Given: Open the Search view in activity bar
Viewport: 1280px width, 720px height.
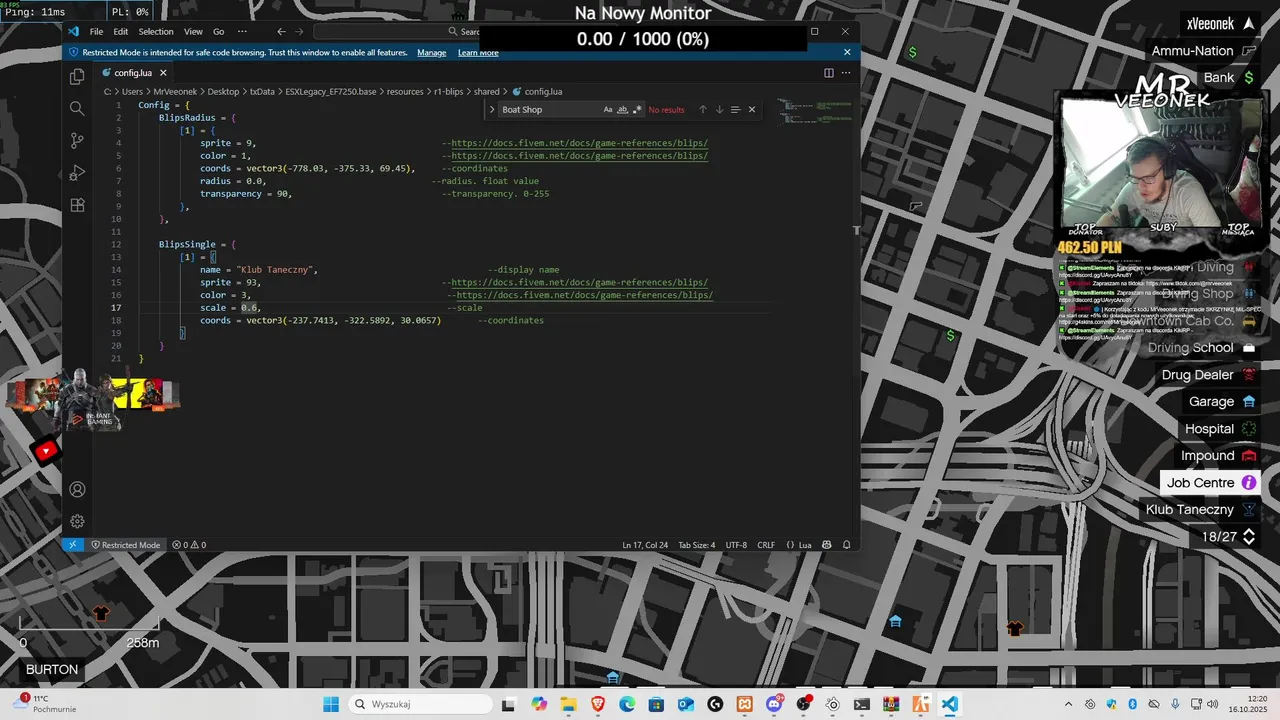Looking at the screenshot, I should tap(77, 108).
